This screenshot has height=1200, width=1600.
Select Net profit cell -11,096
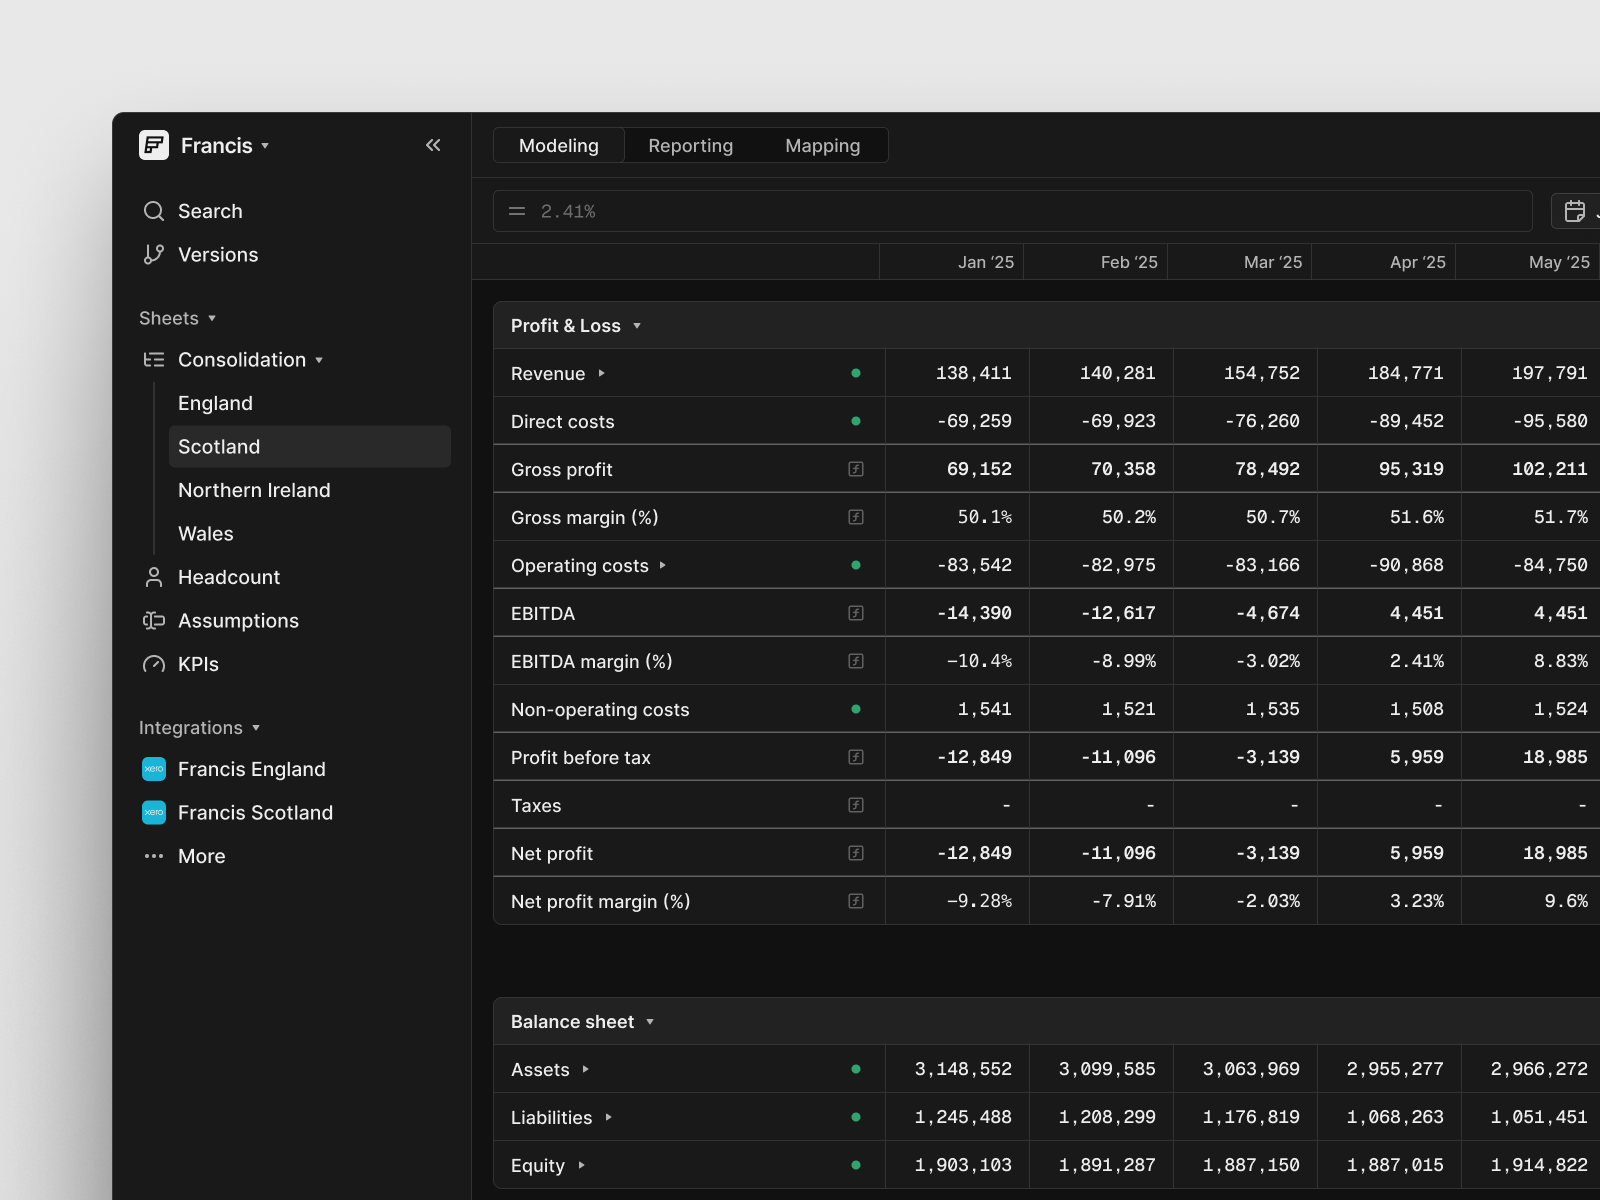[x=1101, y=853]
